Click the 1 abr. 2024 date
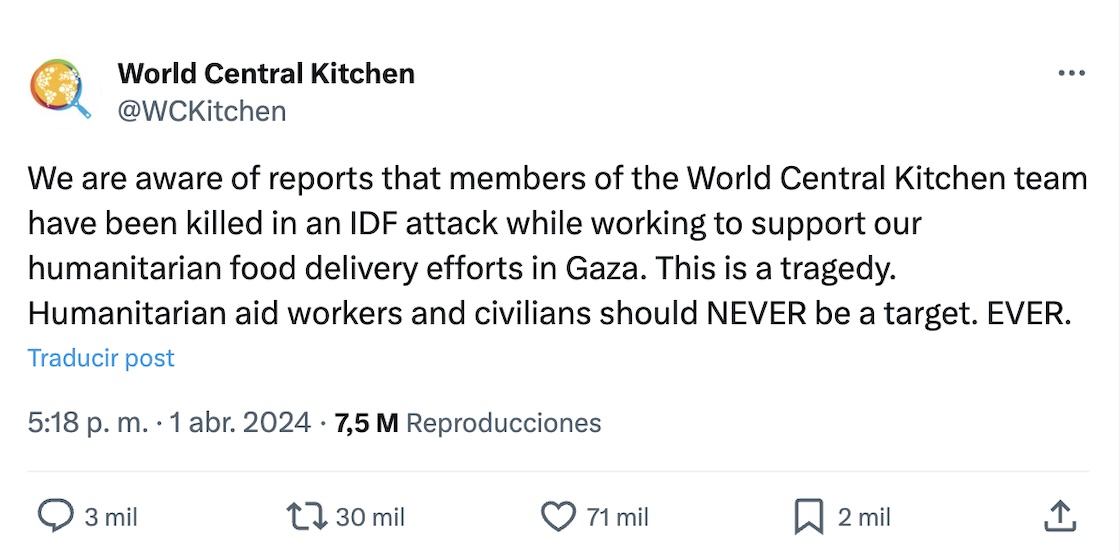The height and width of the screenshot is (553, 1120). pos(240,423)
